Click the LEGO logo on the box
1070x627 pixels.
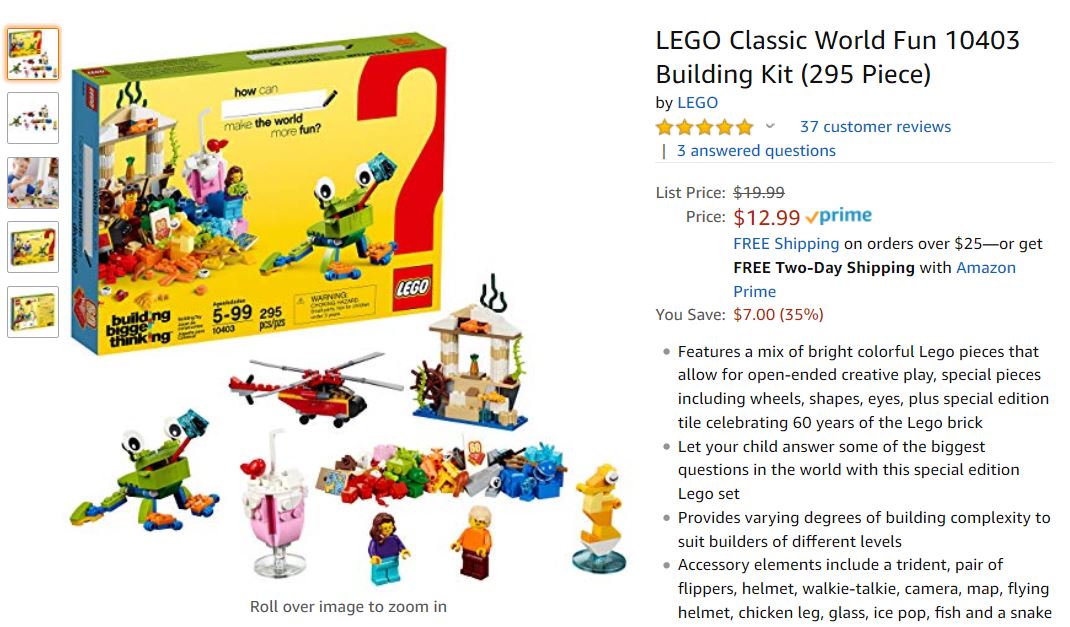(x=412, y=287)
